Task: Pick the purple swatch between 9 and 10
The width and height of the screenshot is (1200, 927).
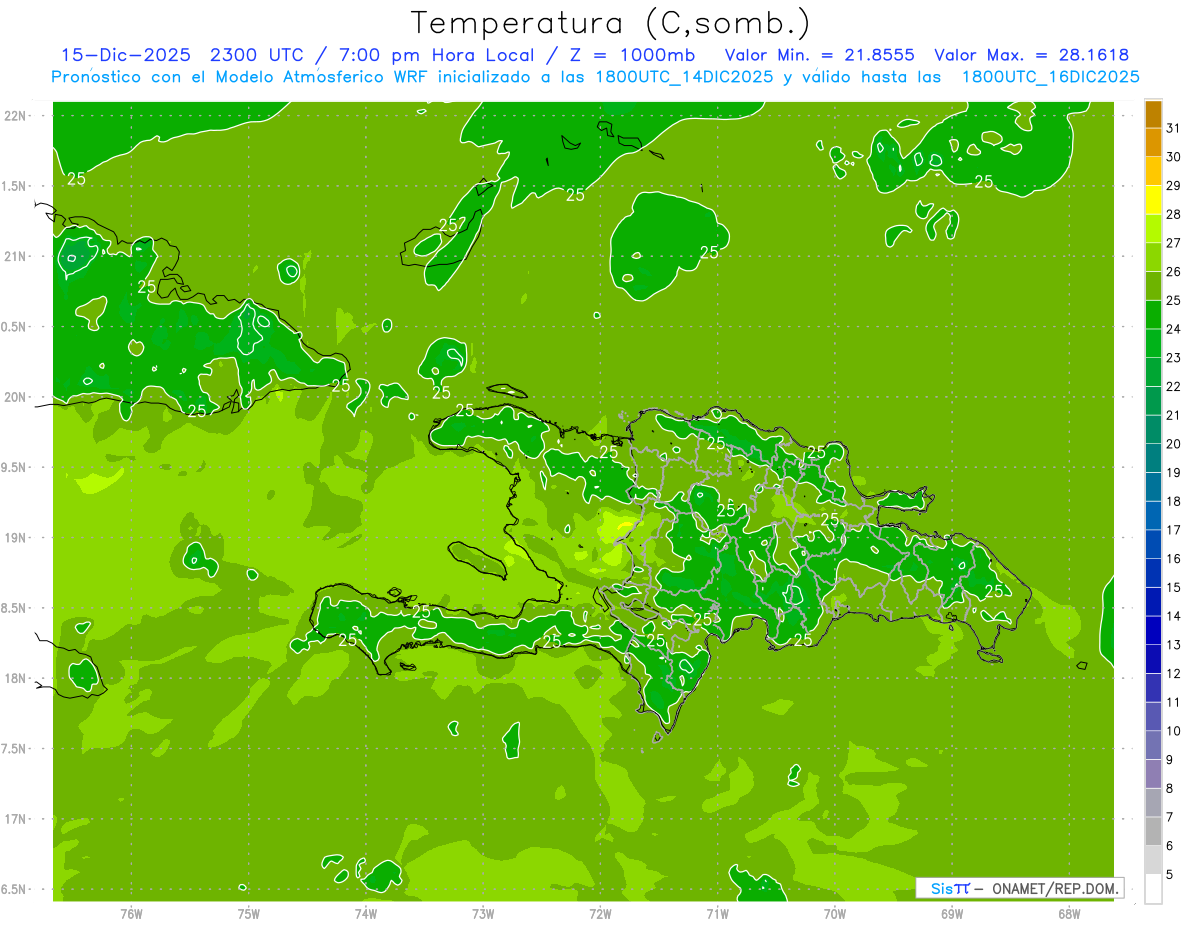Action: (x=1153, y=745)
